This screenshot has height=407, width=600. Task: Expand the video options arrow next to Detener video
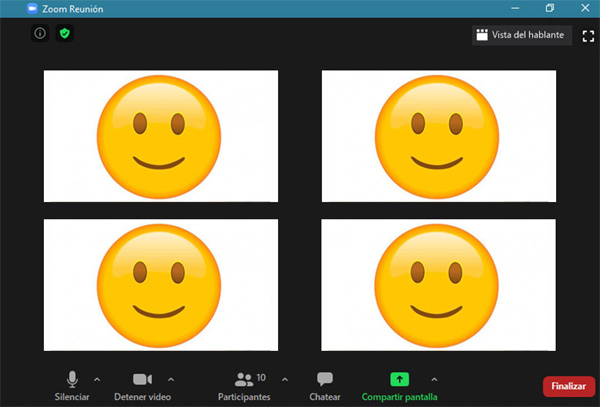point(171,379)
